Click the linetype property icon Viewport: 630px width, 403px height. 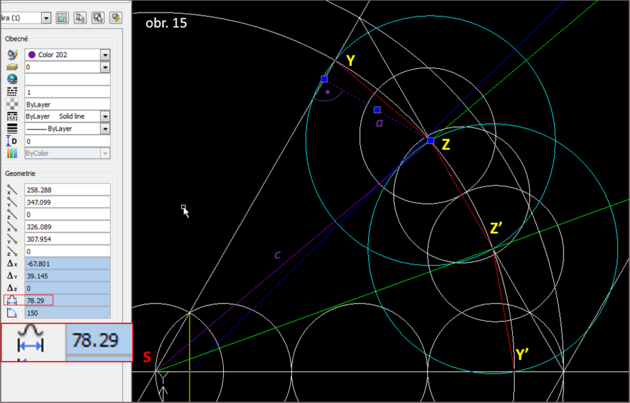coord(12,117)
